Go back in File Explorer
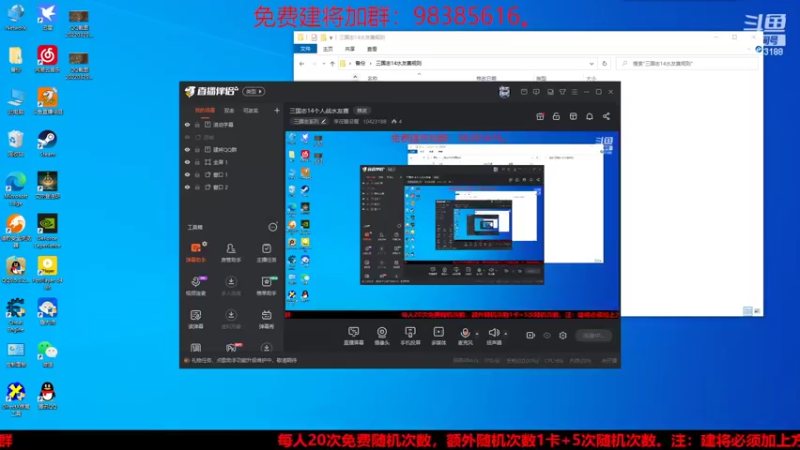The image size is (800, 450). 302,64
